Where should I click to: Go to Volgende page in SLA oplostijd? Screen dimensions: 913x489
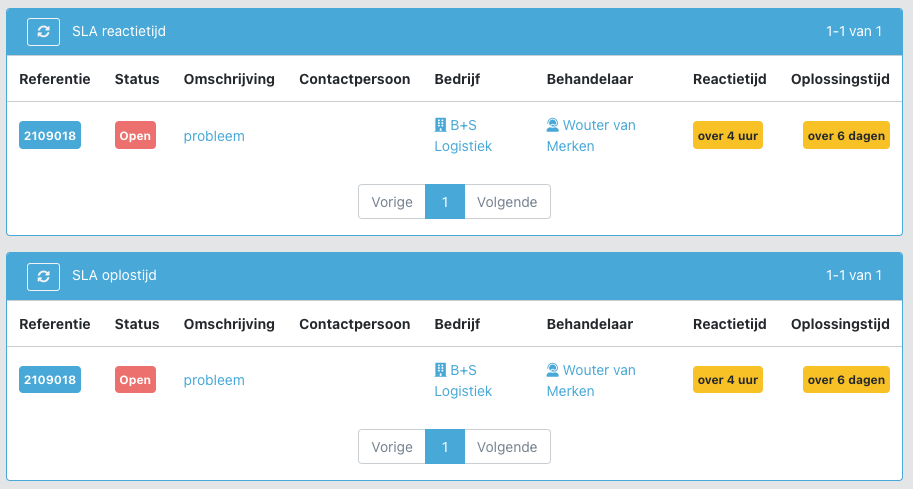coord(507,447)
